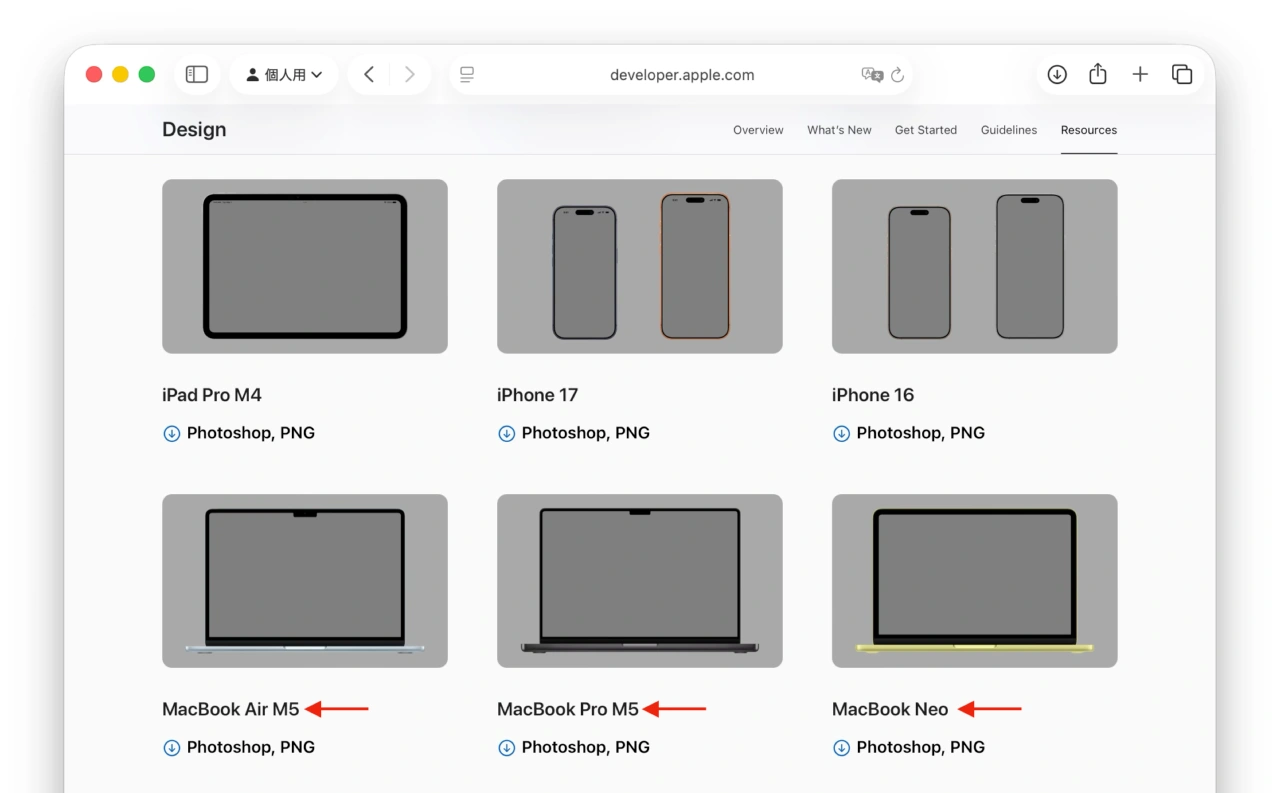This screenshot has height=793, width=1280.
Task: Open Safari's Downloads list icon
Action: 1056,74
